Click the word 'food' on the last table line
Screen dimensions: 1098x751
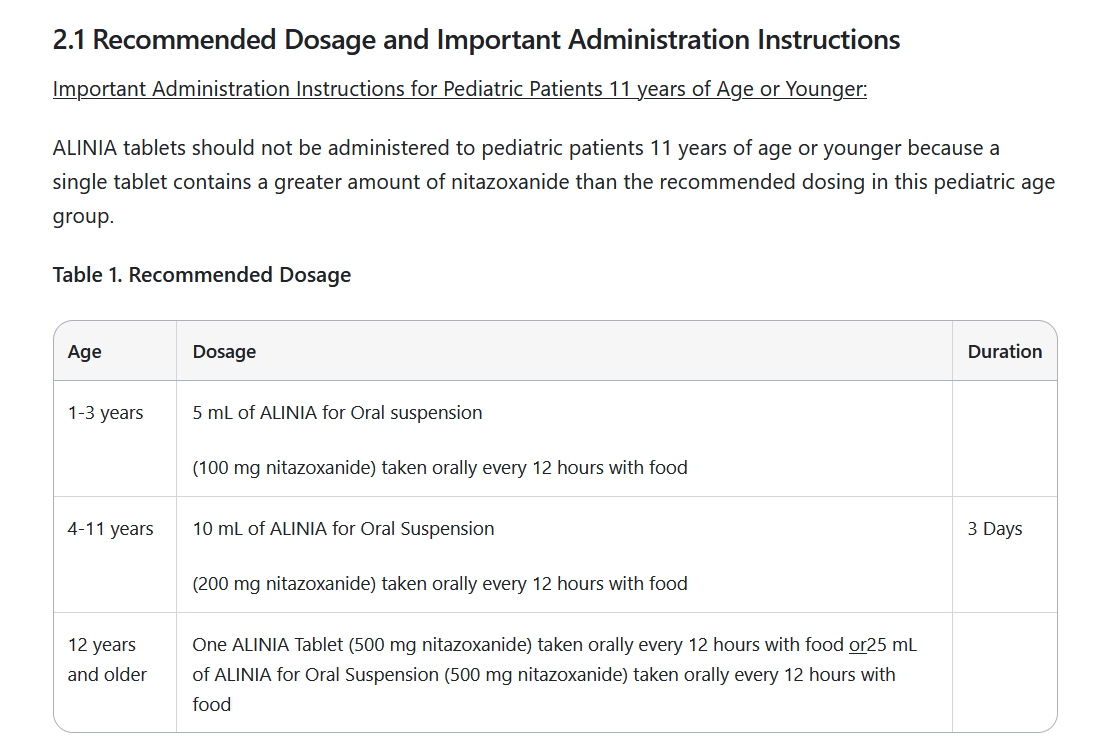point(211,704)
